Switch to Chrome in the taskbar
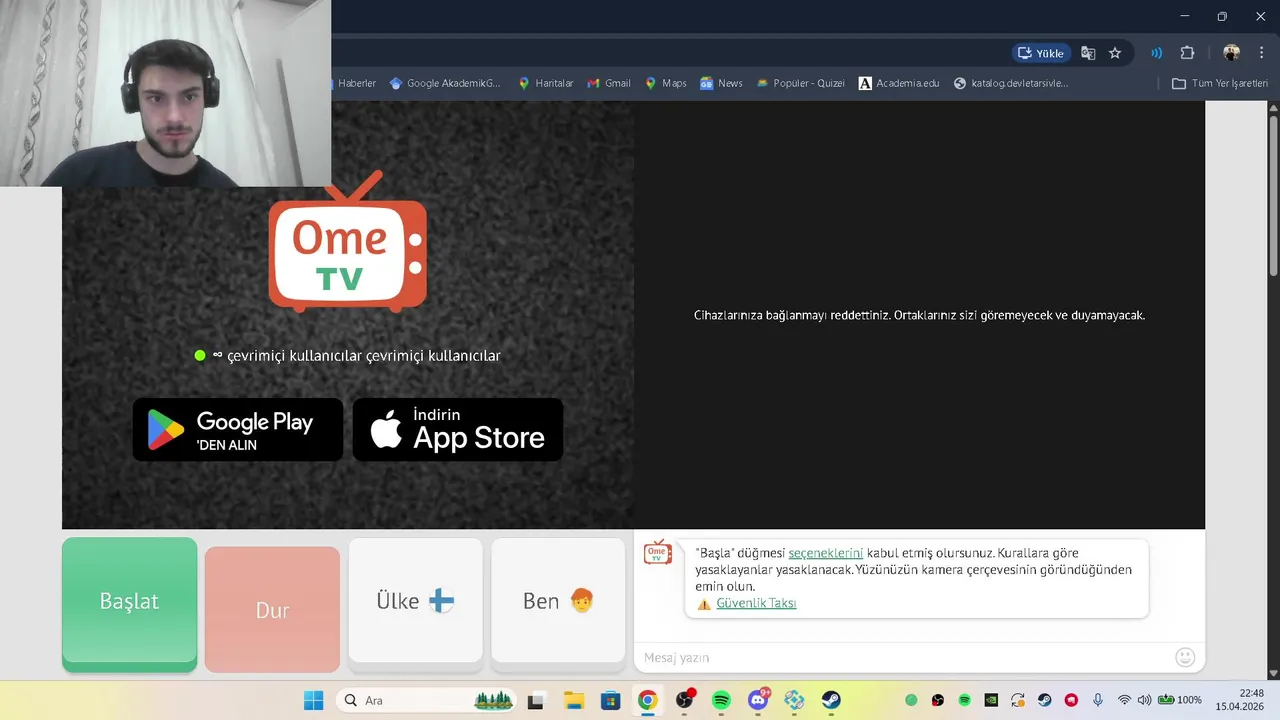1280x720 pixels. 647,700
